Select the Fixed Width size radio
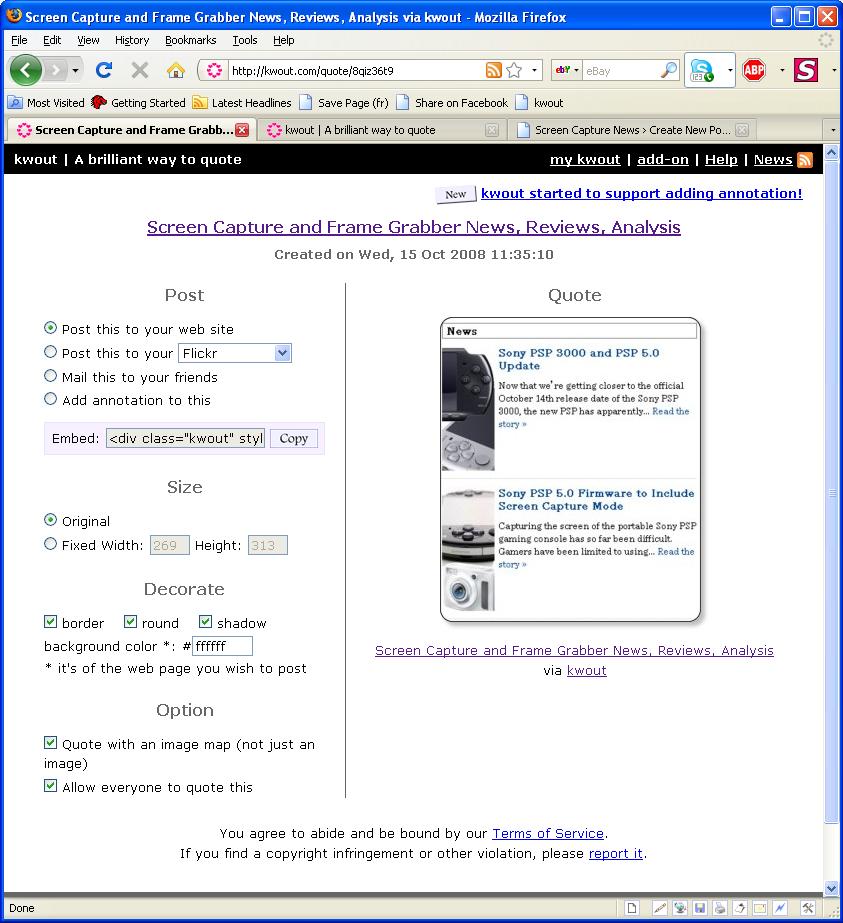The image size is (843, 923). 51,544
